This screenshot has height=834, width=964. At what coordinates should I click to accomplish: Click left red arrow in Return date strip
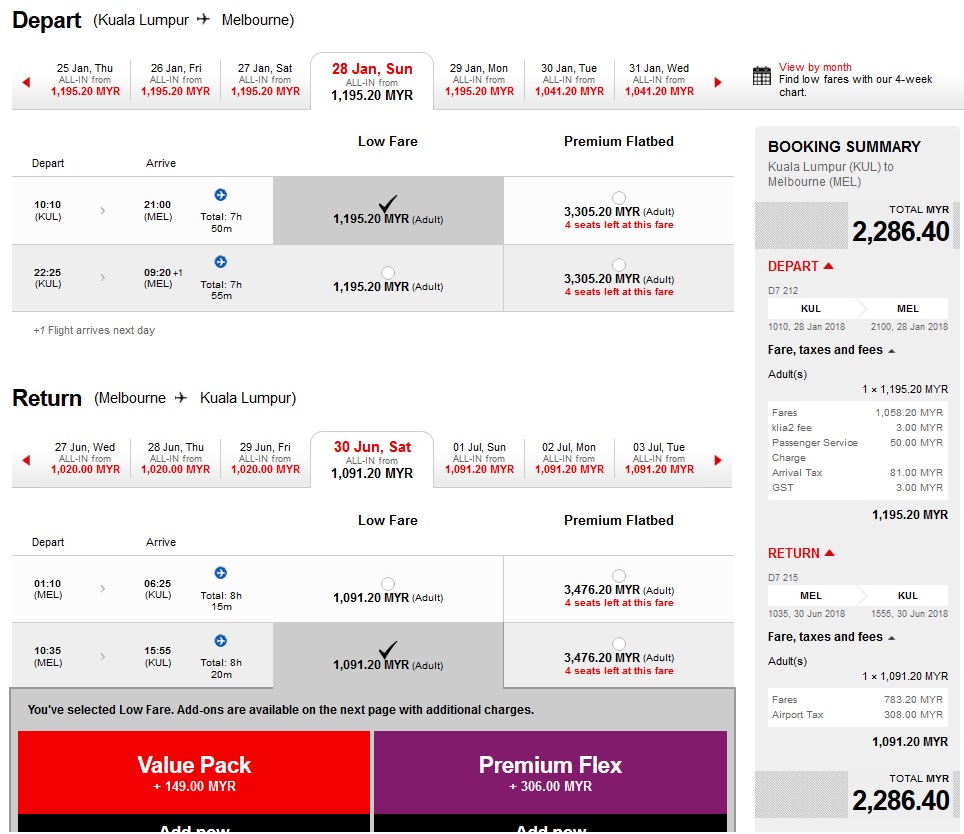26,461
